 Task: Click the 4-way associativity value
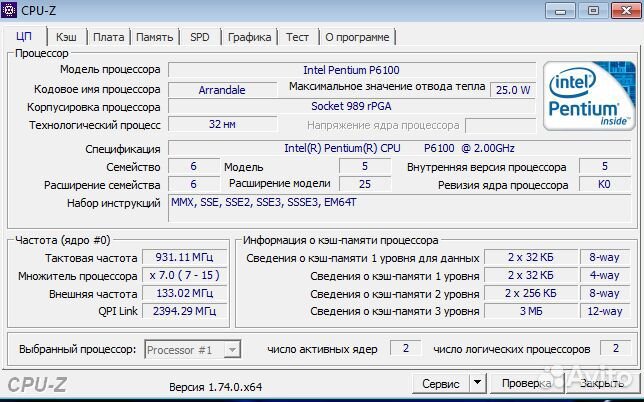pos(605,275)
